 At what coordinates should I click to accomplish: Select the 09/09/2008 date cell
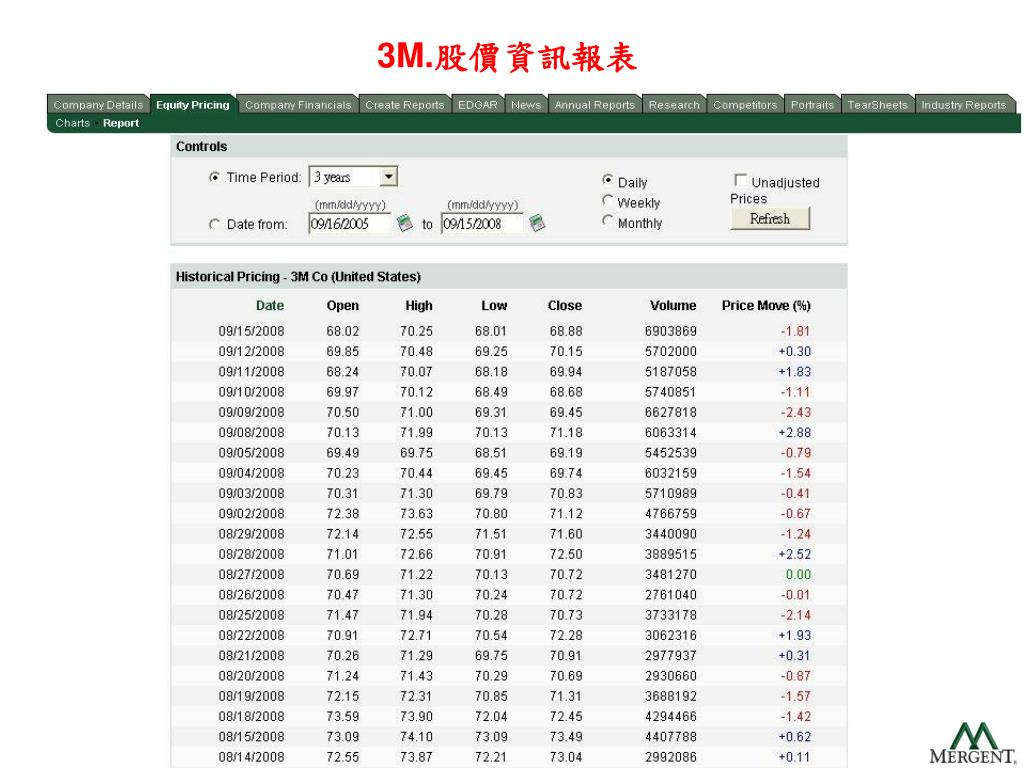click(251, 412)
